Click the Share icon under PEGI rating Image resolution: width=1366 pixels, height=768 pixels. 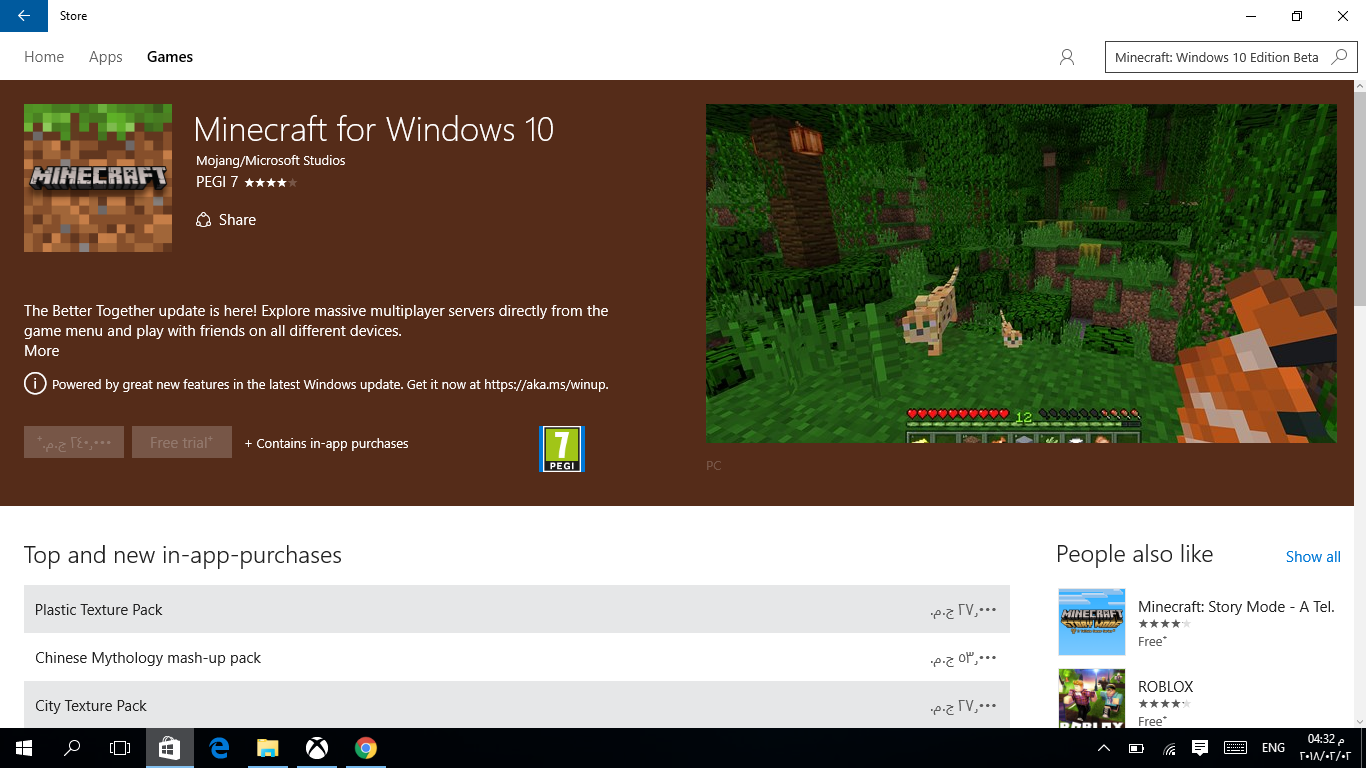coord(203,220)
